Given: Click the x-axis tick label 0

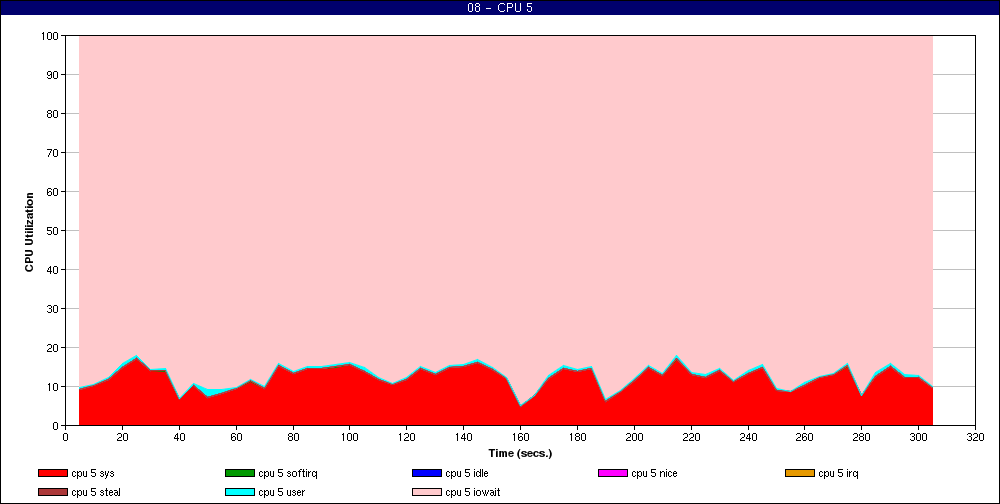Looking at the screenshot, I should coord(65,437).
